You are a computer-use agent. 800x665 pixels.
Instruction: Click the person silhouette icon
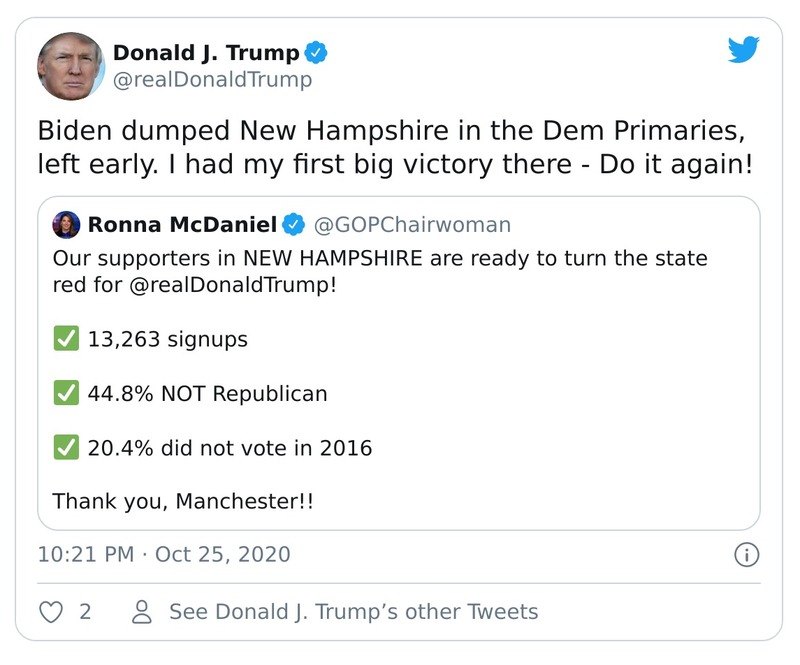143,610
